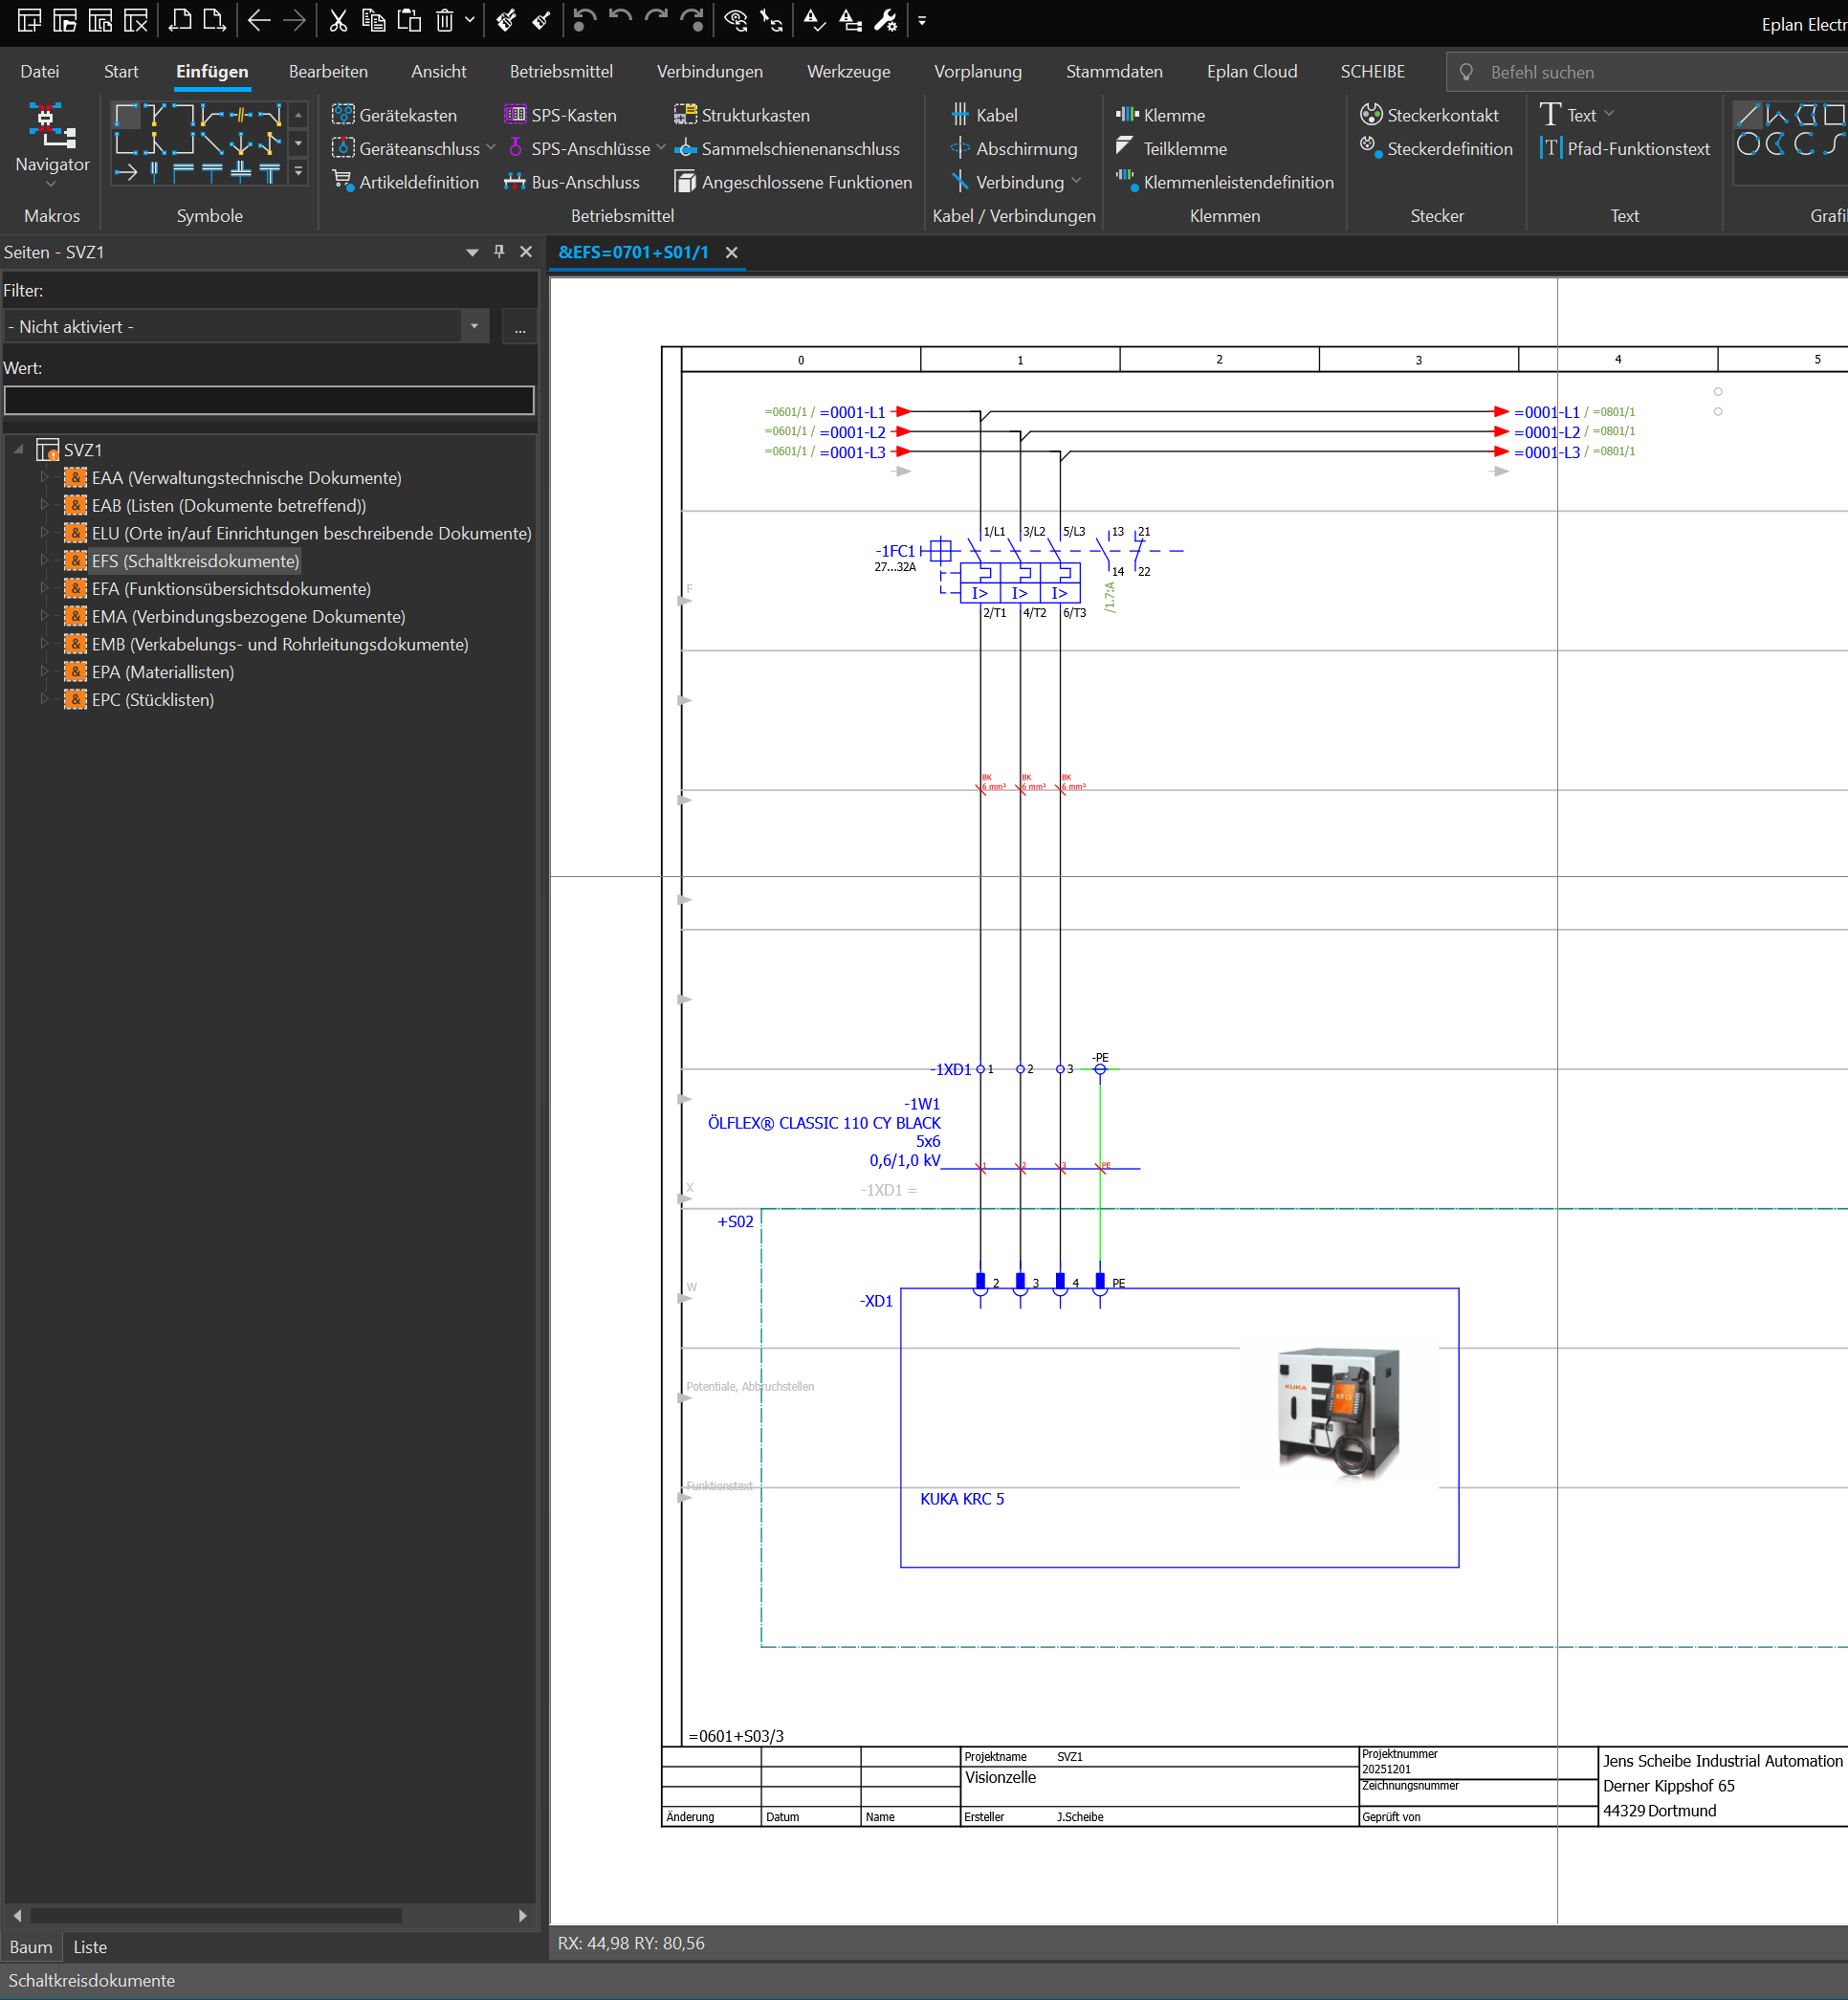Open the Betriebsmittel menu tab
This screenshot has width=1848, height=2000.
point(561,71)
